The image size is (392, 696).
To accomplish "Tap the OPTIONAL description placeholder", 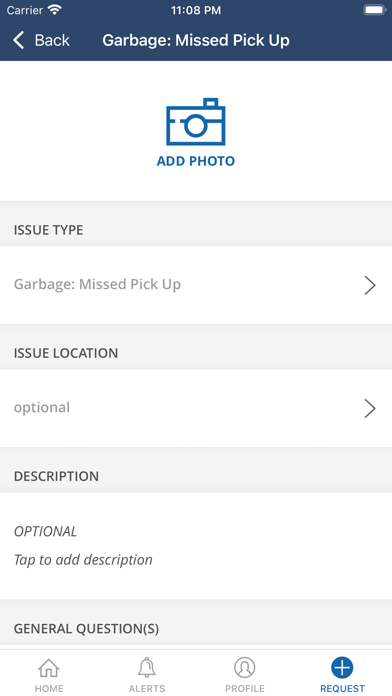I will [45, 531].
